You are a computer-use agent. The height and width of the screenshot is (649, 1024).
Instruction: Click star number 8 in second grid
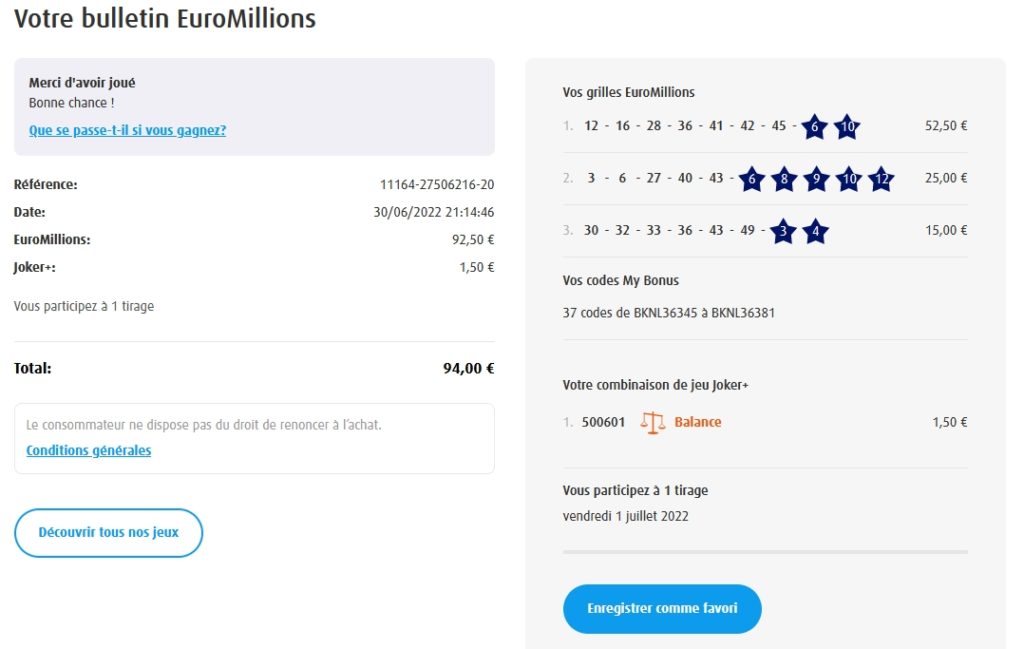[x=783, y=179]
